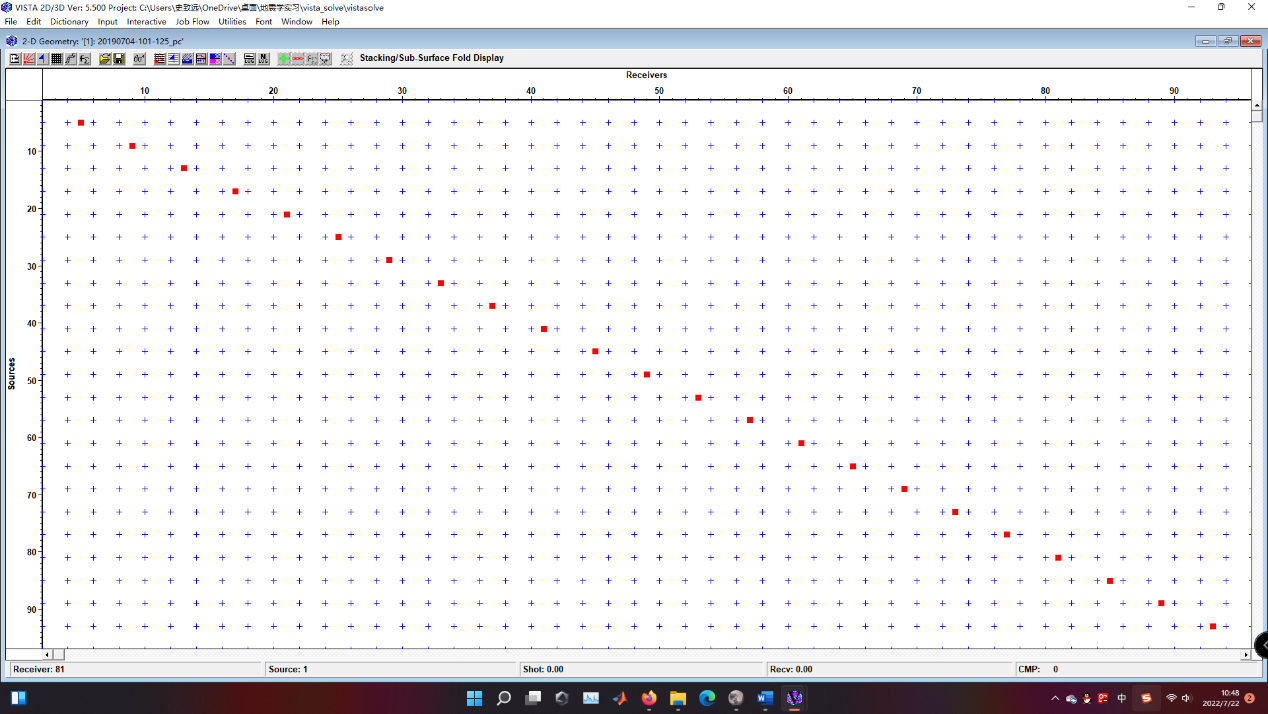Click the green plus toolbar icon
This screenshot has height=714, width=1268.
(284, 59)
